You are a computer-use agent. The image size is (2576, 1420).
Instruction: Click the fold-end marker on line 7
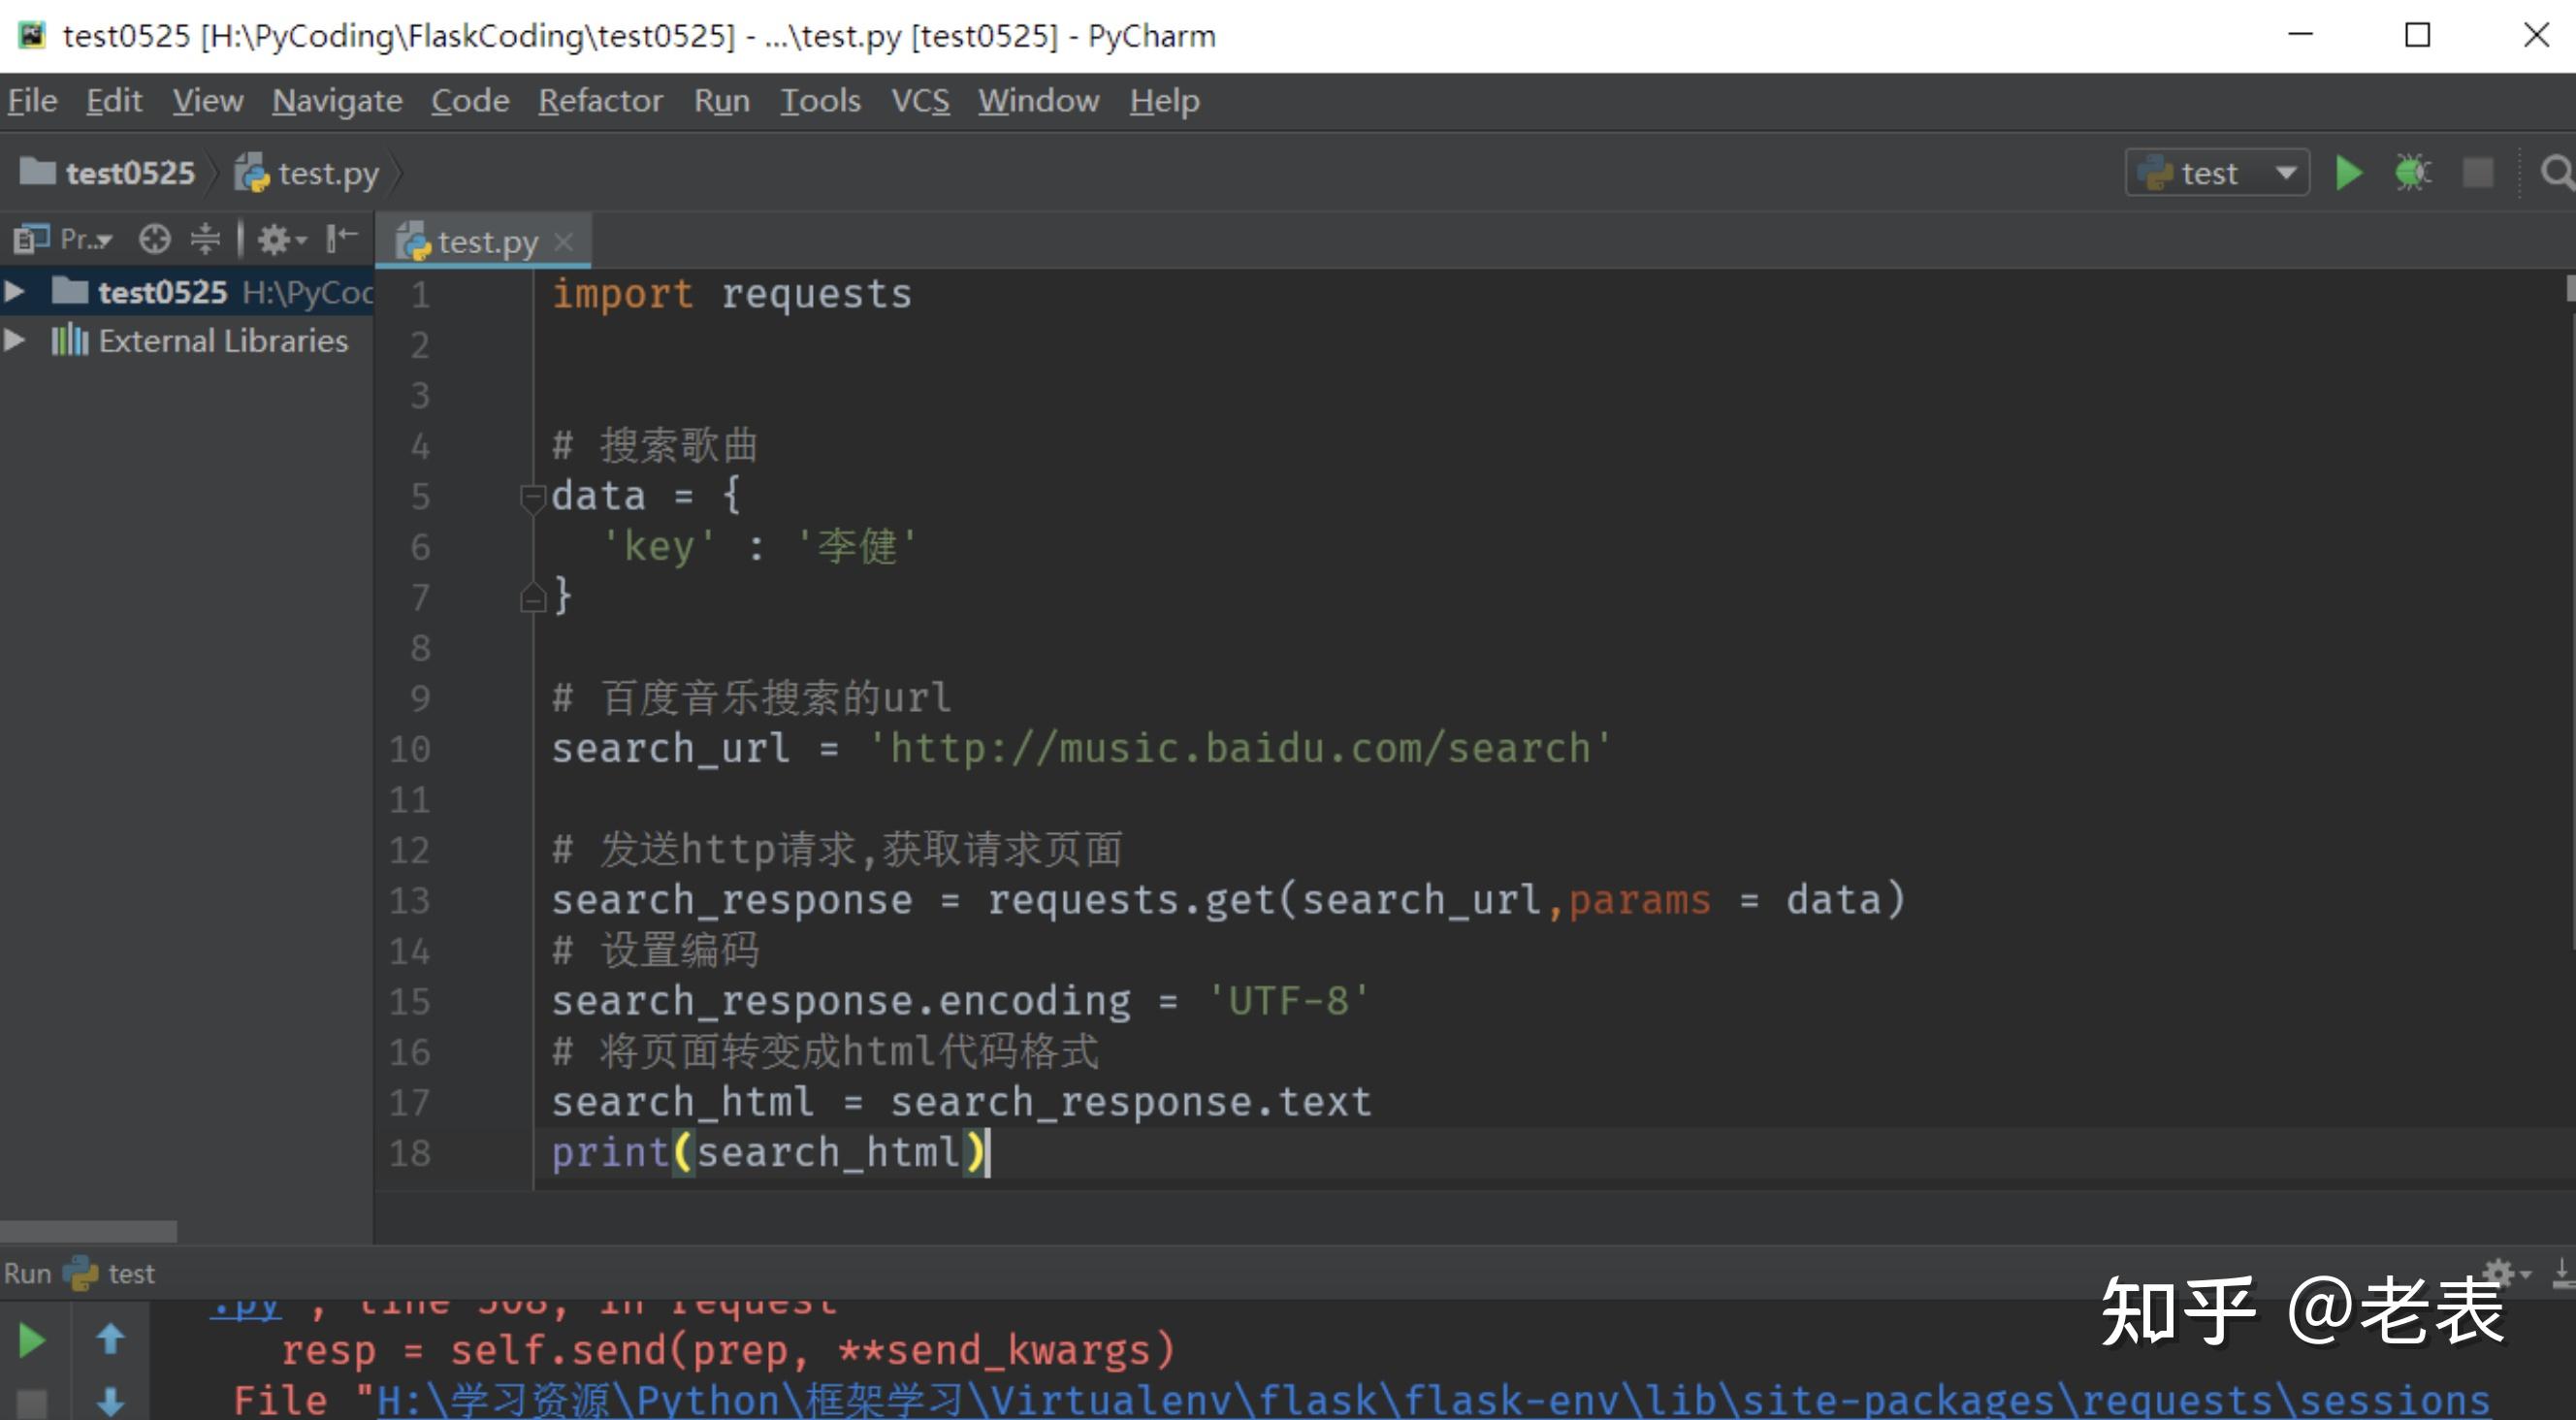pos(532,598)
